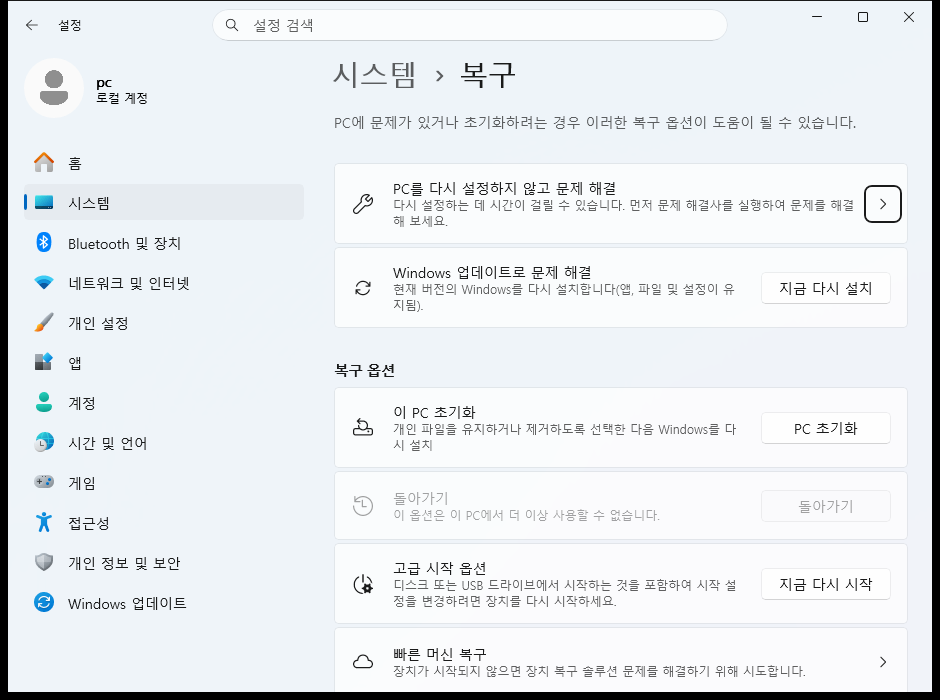
Task: Expand PC를 다시 설정하지 않고 문제 해결 chevron
Action: [x=882, y=204]
